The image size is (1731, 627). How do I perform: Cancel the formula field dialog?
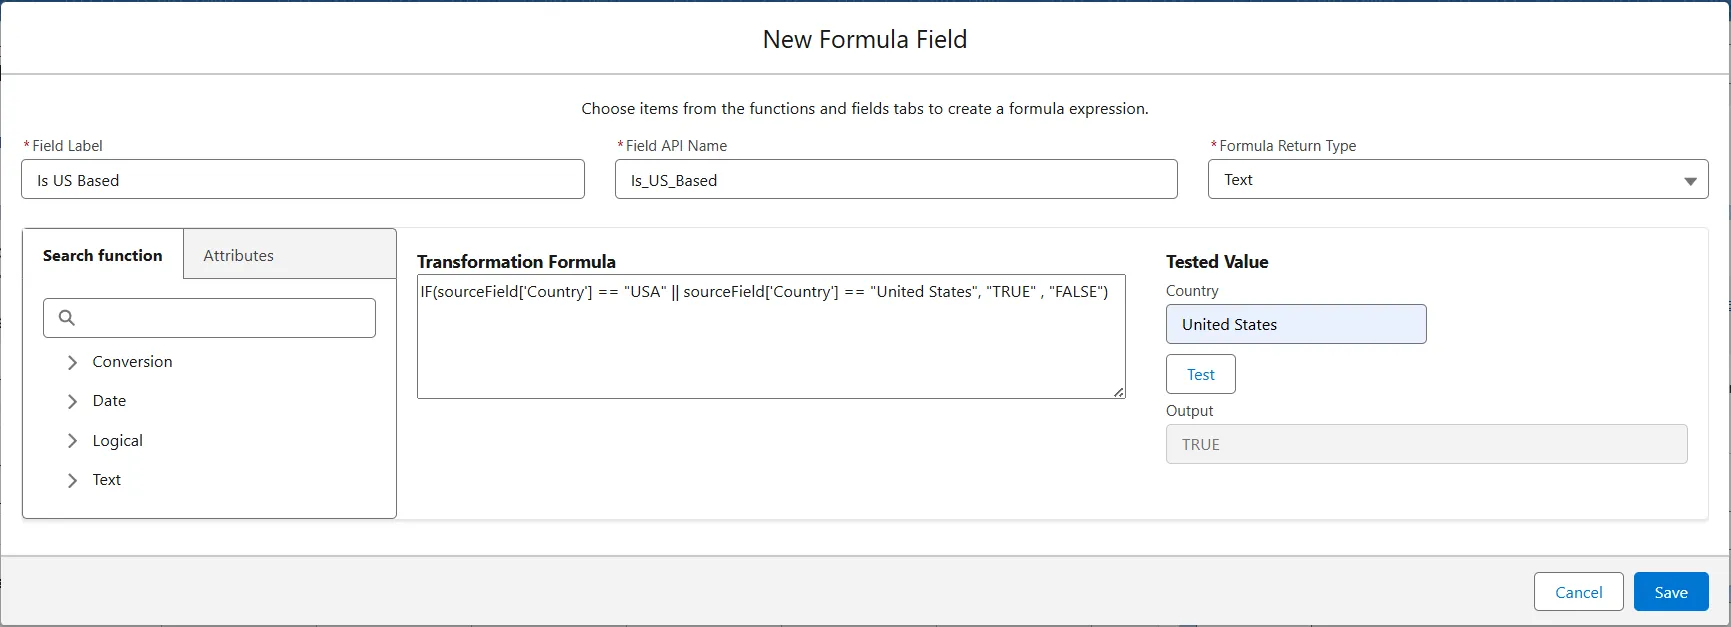point(1578,592)
